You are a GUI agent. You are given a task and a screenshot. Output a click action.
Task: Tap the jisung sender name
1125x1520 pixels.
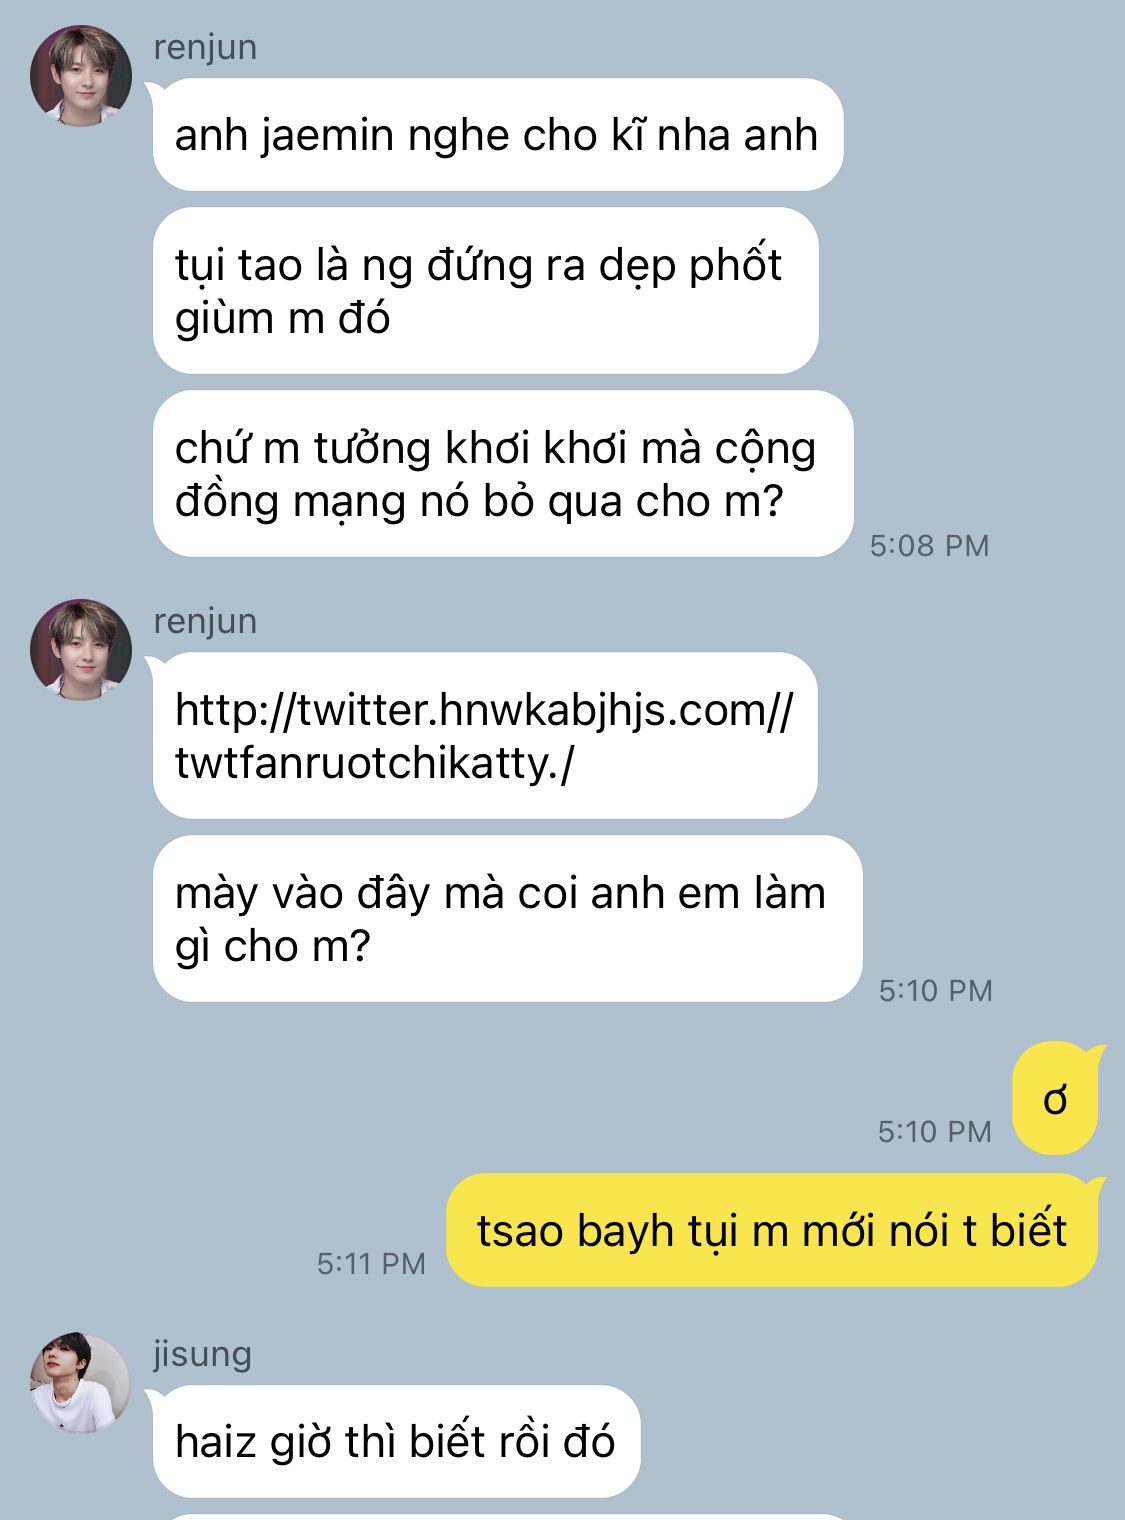tap(202, 1354)
